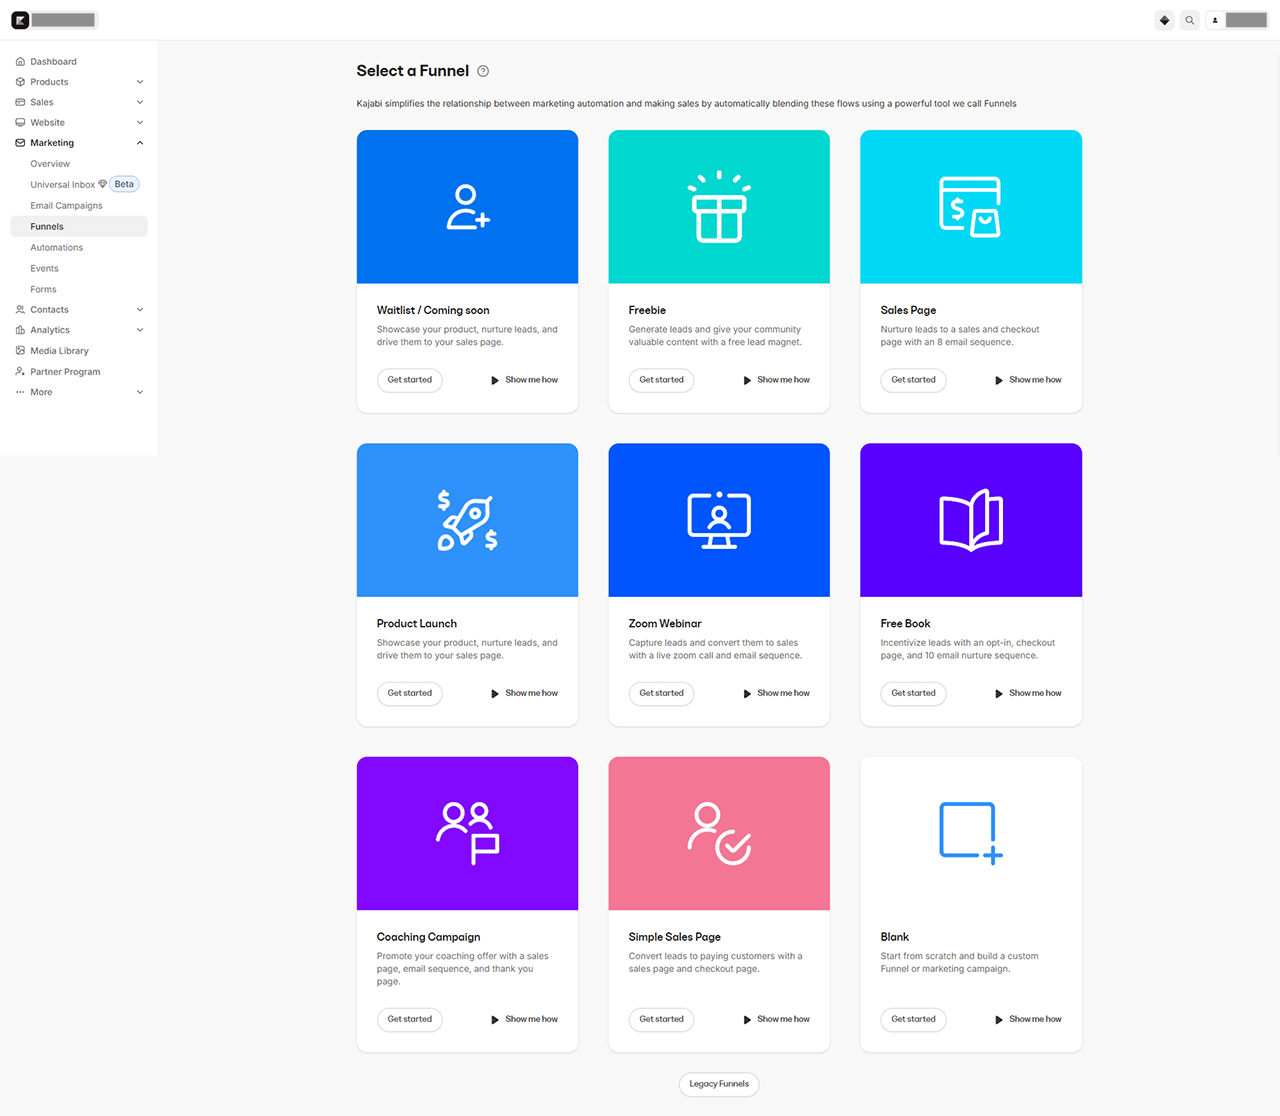Collapse the Marketing section chevron
Viewport: 1280px width, 1116px height.
140,143
